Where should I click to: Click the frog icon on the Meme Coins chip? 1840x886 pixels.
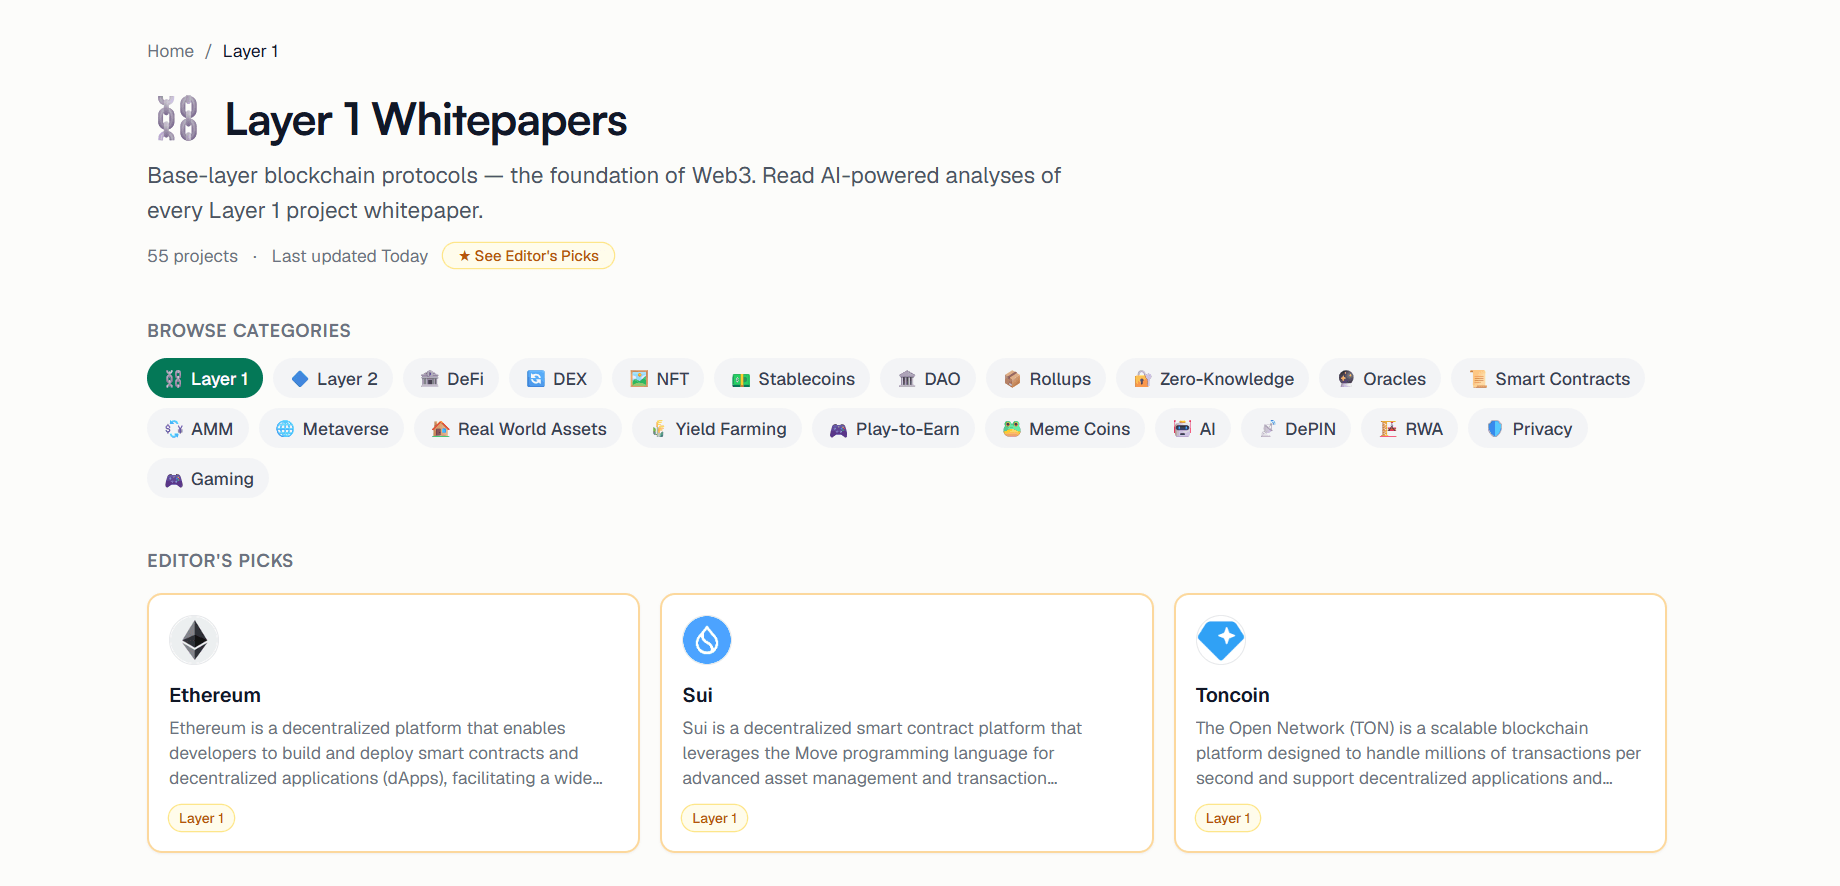[1012, 429]
